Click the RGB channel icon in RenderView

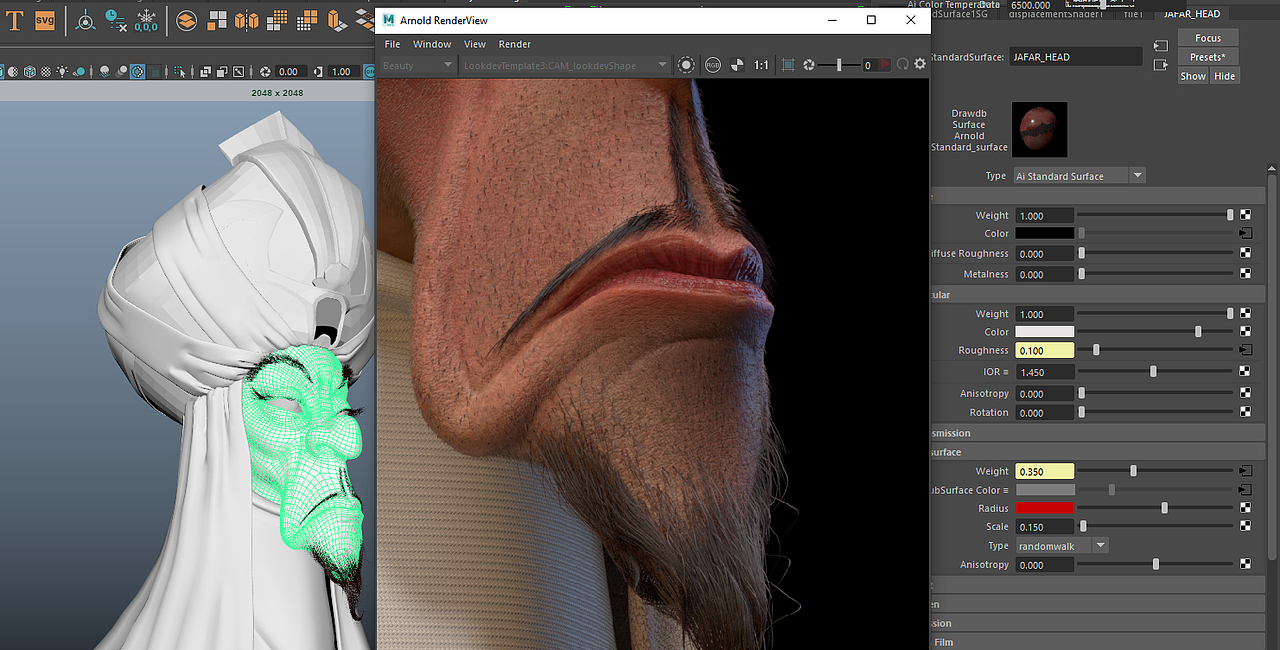point(712,65)
